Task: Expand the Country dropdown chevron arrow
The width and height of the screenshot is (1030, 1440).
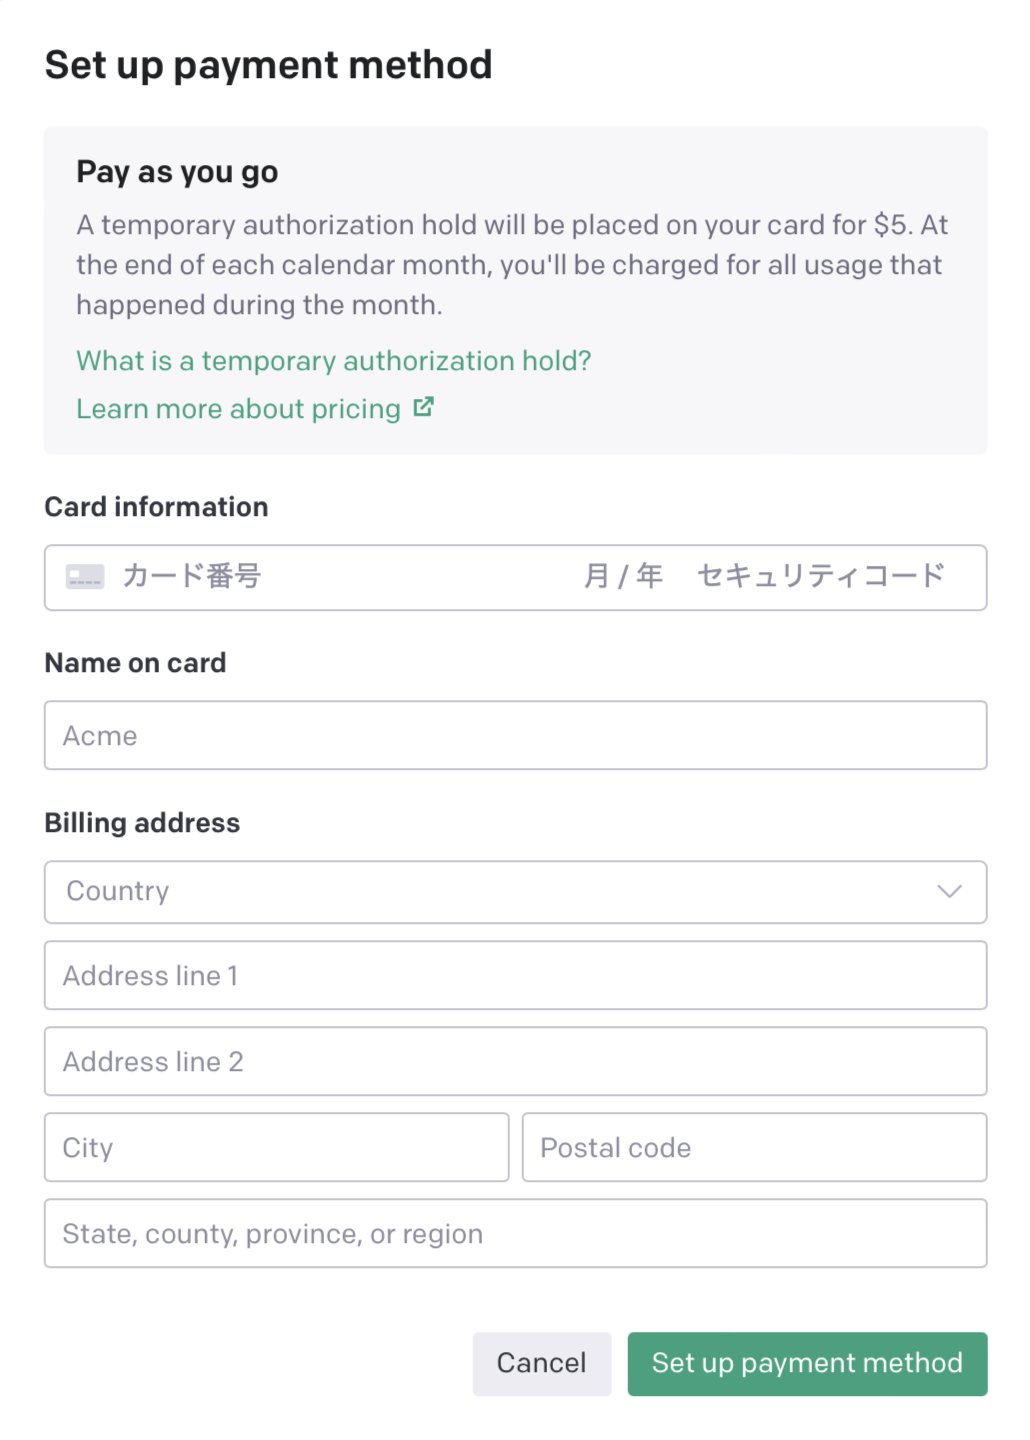Action: (949, 891)
